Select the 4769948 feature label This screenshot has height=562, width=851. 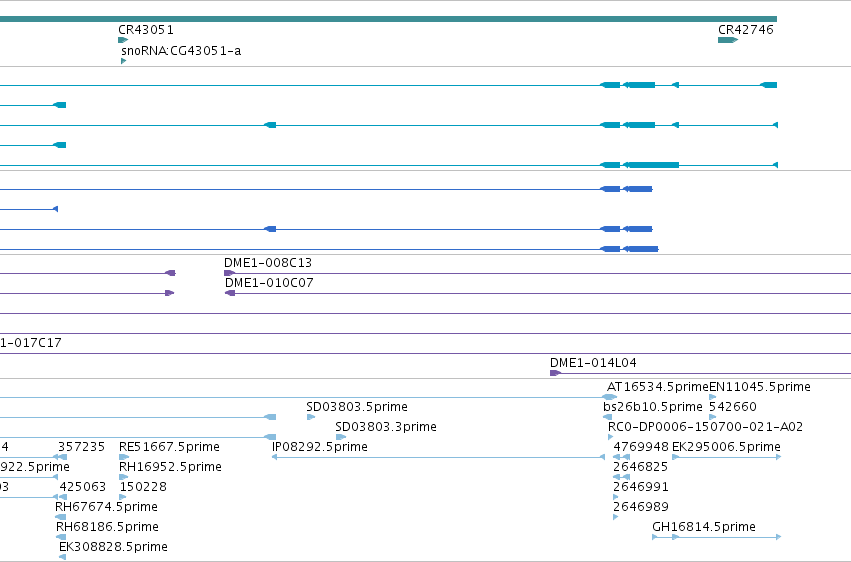click(641, 447)
